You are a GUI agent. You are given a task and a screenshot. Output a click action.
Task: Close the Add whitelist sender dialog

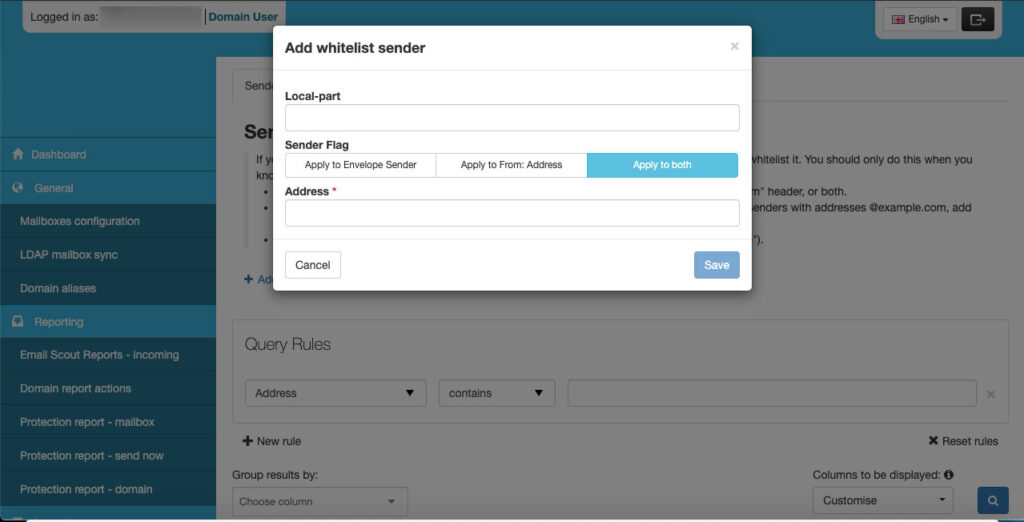(x=735, y=46)
